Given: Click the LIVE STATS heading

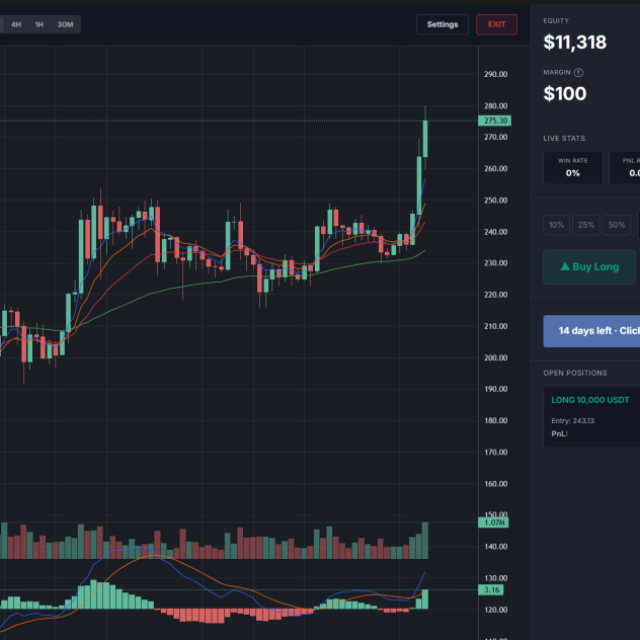Looking at the screenshot, I should pos(564,138).
